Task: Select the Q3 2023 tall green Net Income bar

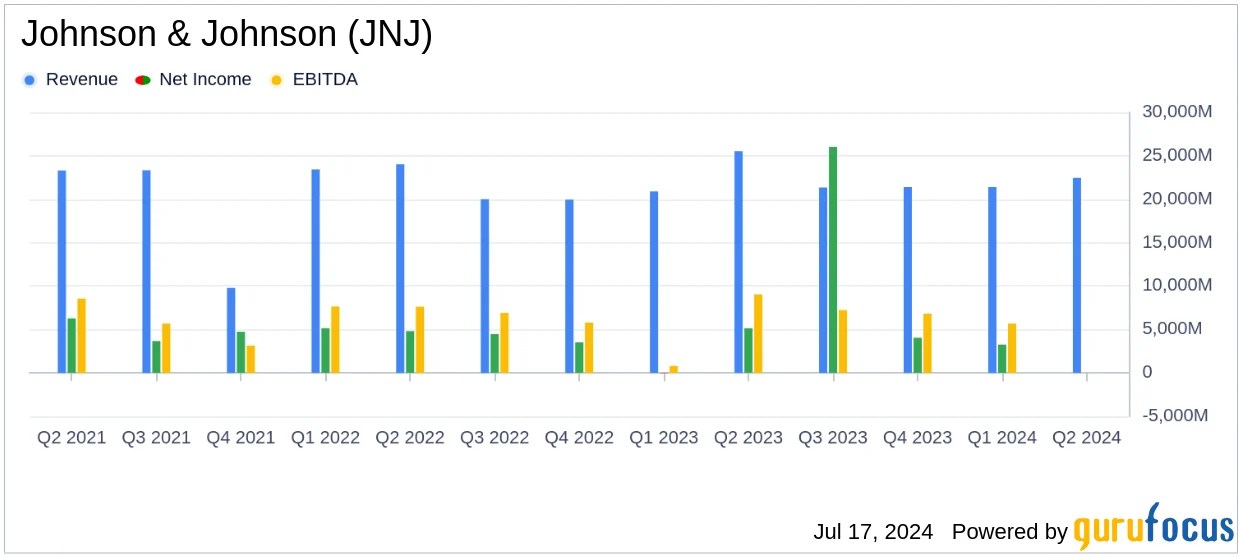Action: pyautogui.click(x=833, y=260)
